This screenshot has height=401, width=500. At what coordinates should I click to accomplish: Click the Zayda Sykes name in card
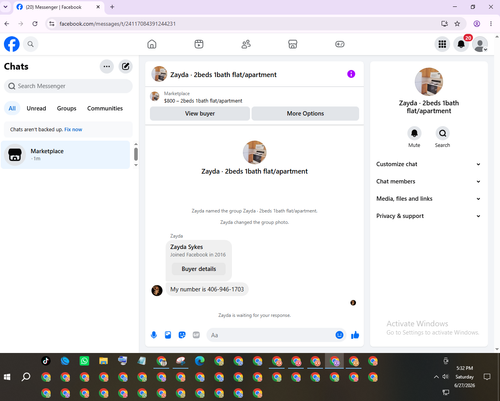pos(187,247)
